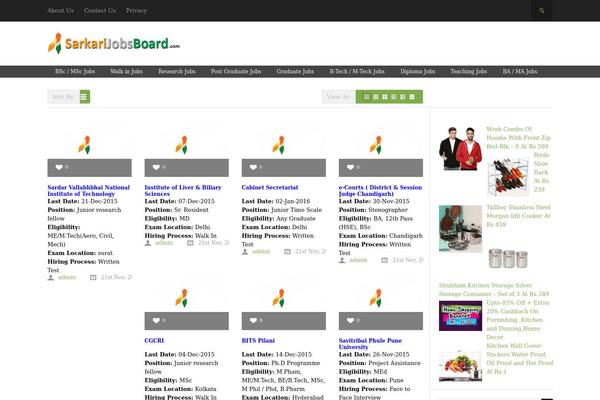The width and height of the screenshot is (600, 400).
Task: Go to Teaching Jobs category
Action: [469, 72]
